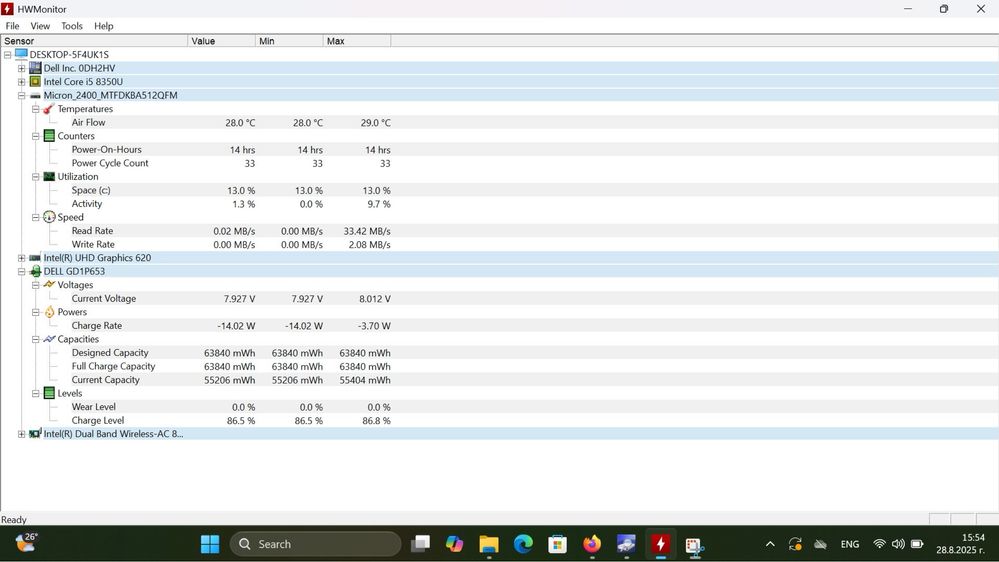Open Firefox from the taskbar
This screenshot has width=999, height=562.
pyautogui.click(x=592, y=544)
